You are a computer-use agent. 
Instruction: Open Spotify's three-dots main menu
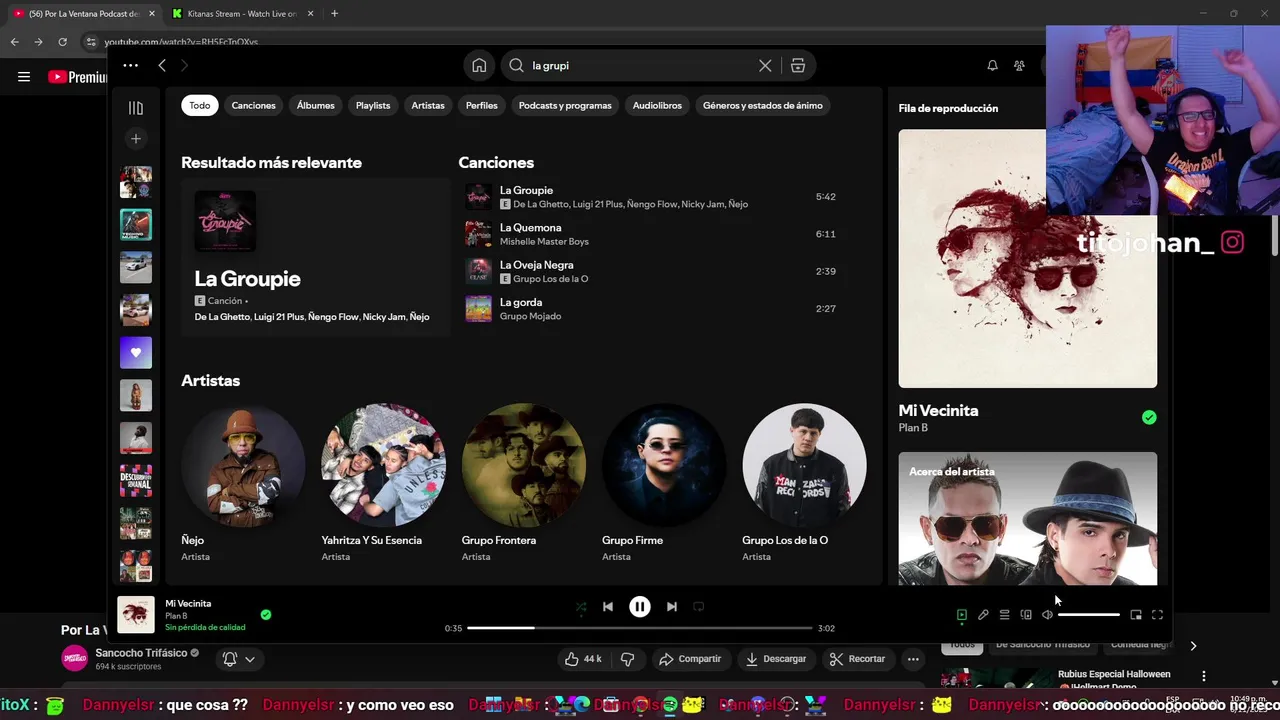point(130,65)
